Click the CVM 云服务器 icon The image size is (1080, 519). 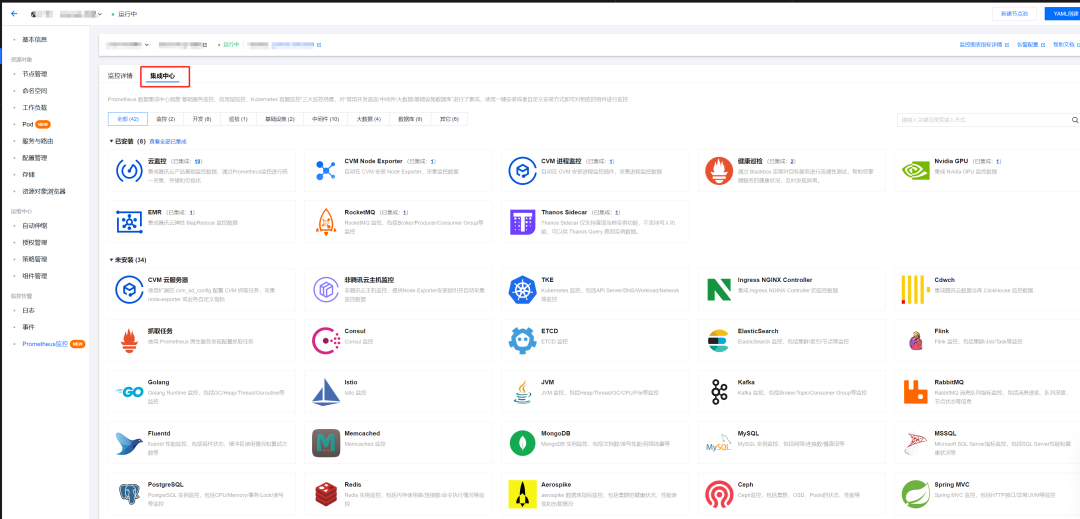[x=129, y=290]
